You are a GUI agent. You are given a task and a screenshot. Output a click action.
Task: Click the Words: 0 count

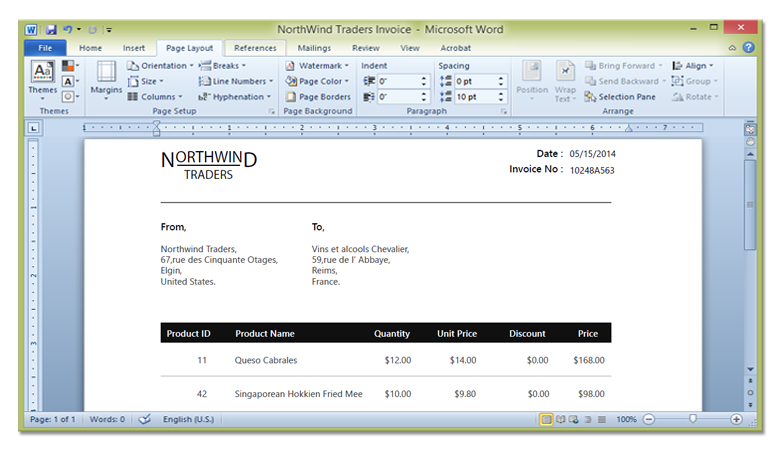(x=107, y=420)
